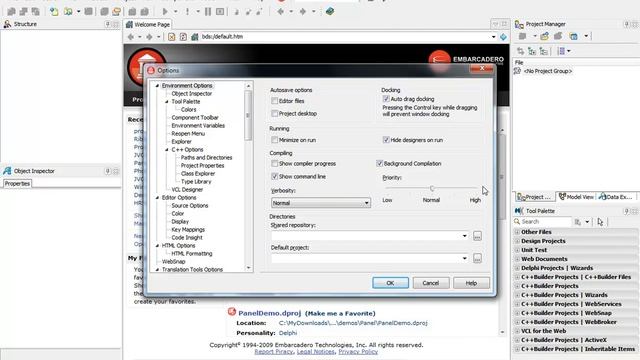Viewport: 640px width, 360px height.
Task: Click the Home icon beside bds:/default.htm address
Action: 195,37
